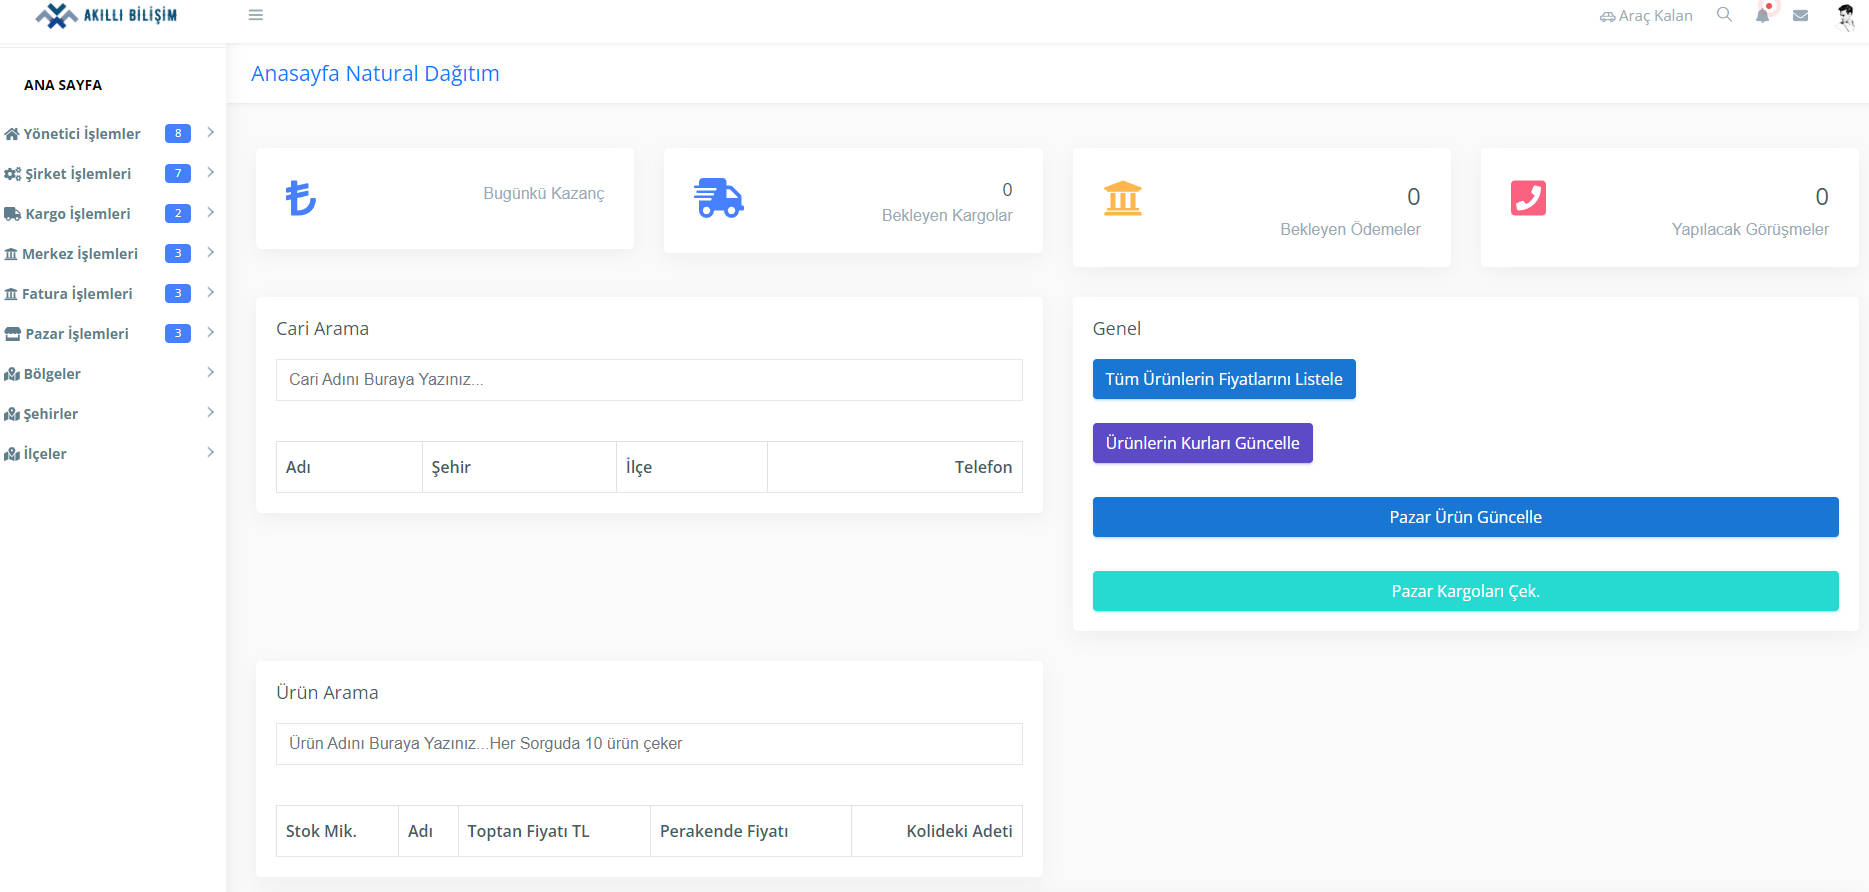Click the Pazar Ürün Güncelle button
The image size is (1869, 892).
pos(1465,517)
